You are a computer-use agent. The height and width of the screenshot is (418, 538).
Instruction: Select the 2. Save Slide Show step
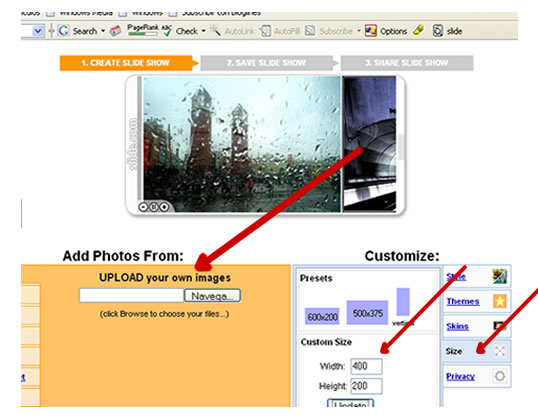(266, 63)
